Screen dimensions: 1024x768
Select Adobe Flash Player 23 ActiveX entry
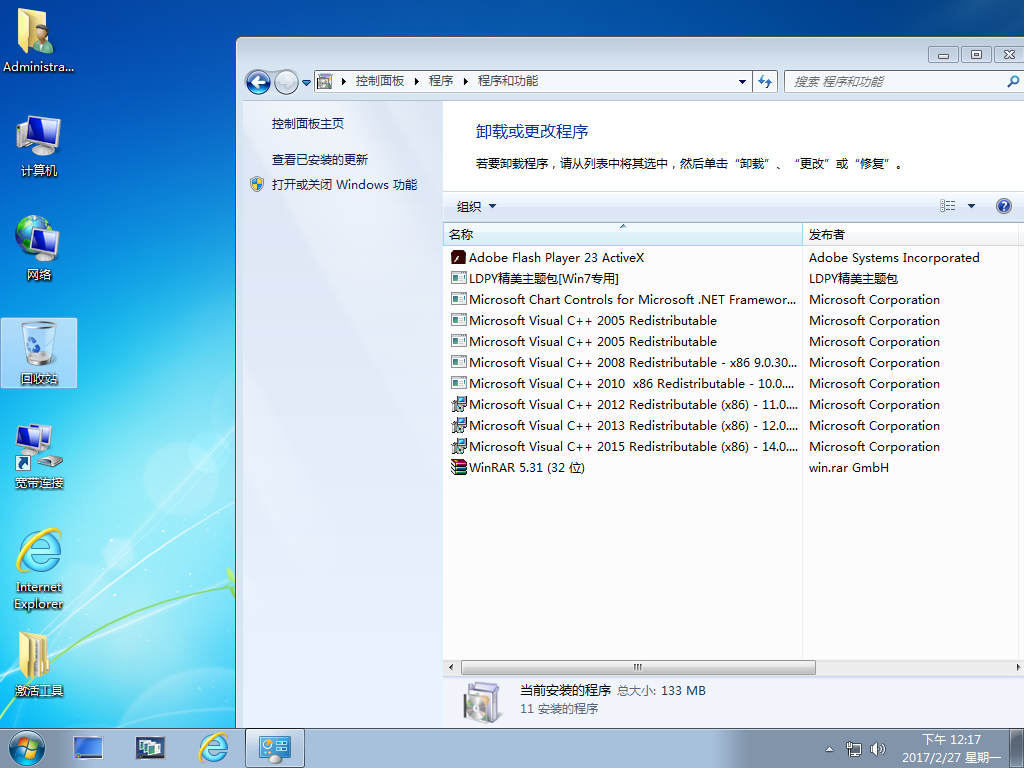556,257
